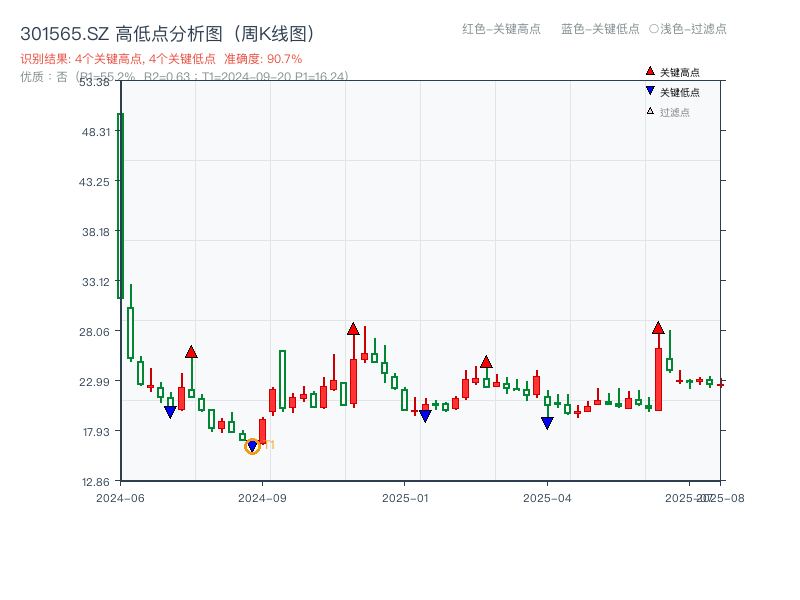Click the circle icon before 浅色-过滤点 label
Viewport: 800px width, 600px height.
(656, 30)
